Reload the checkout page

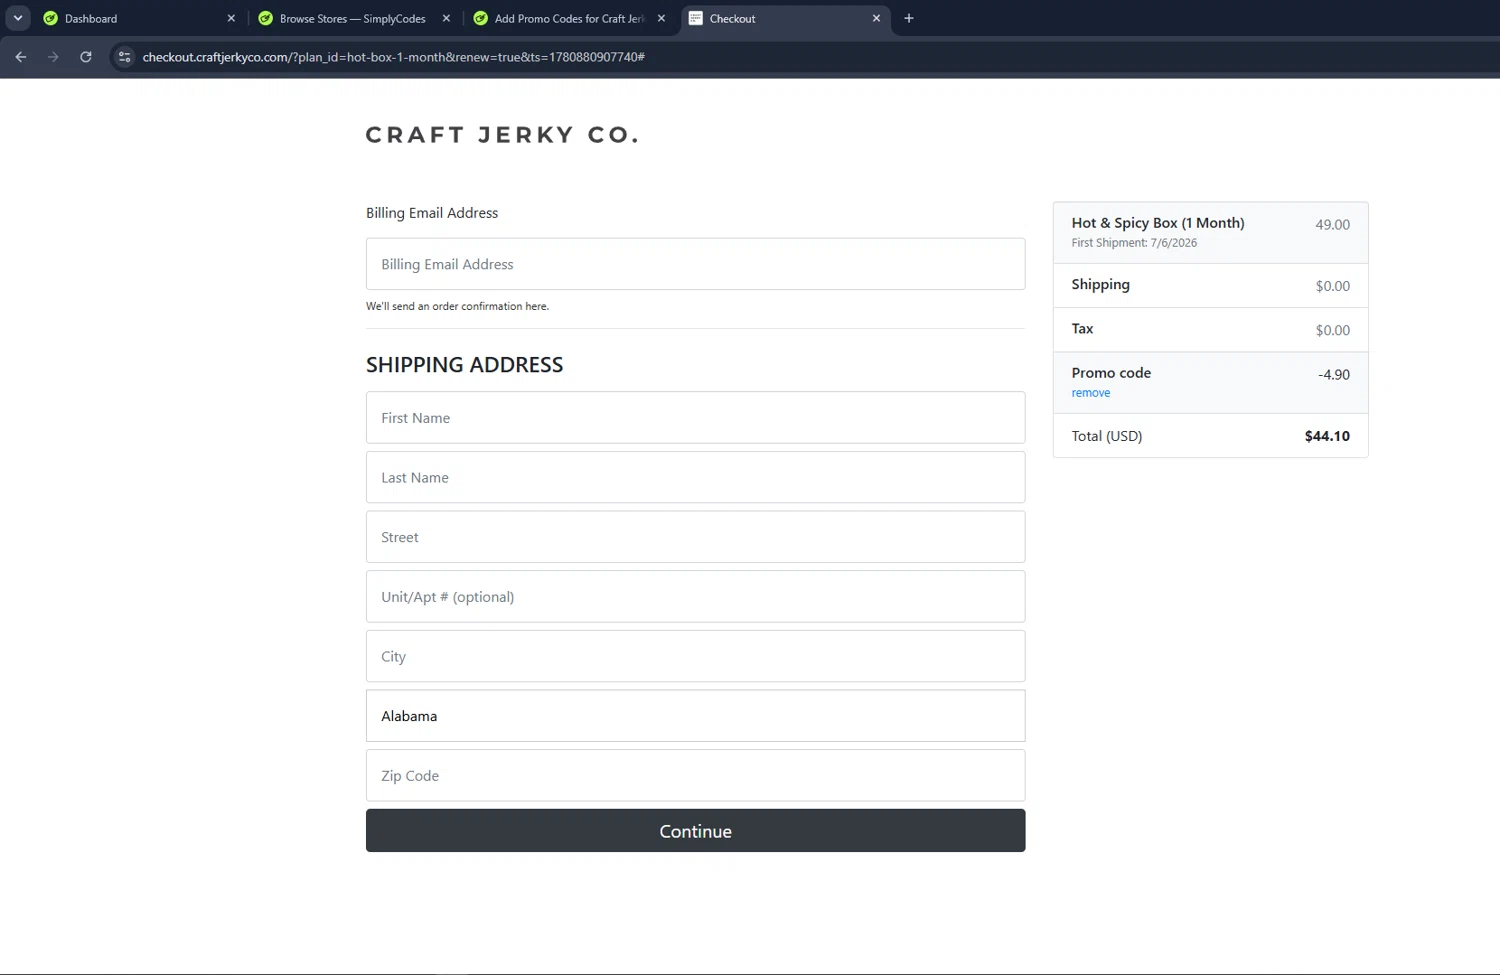pyautogui.click(x=86, y=57)
